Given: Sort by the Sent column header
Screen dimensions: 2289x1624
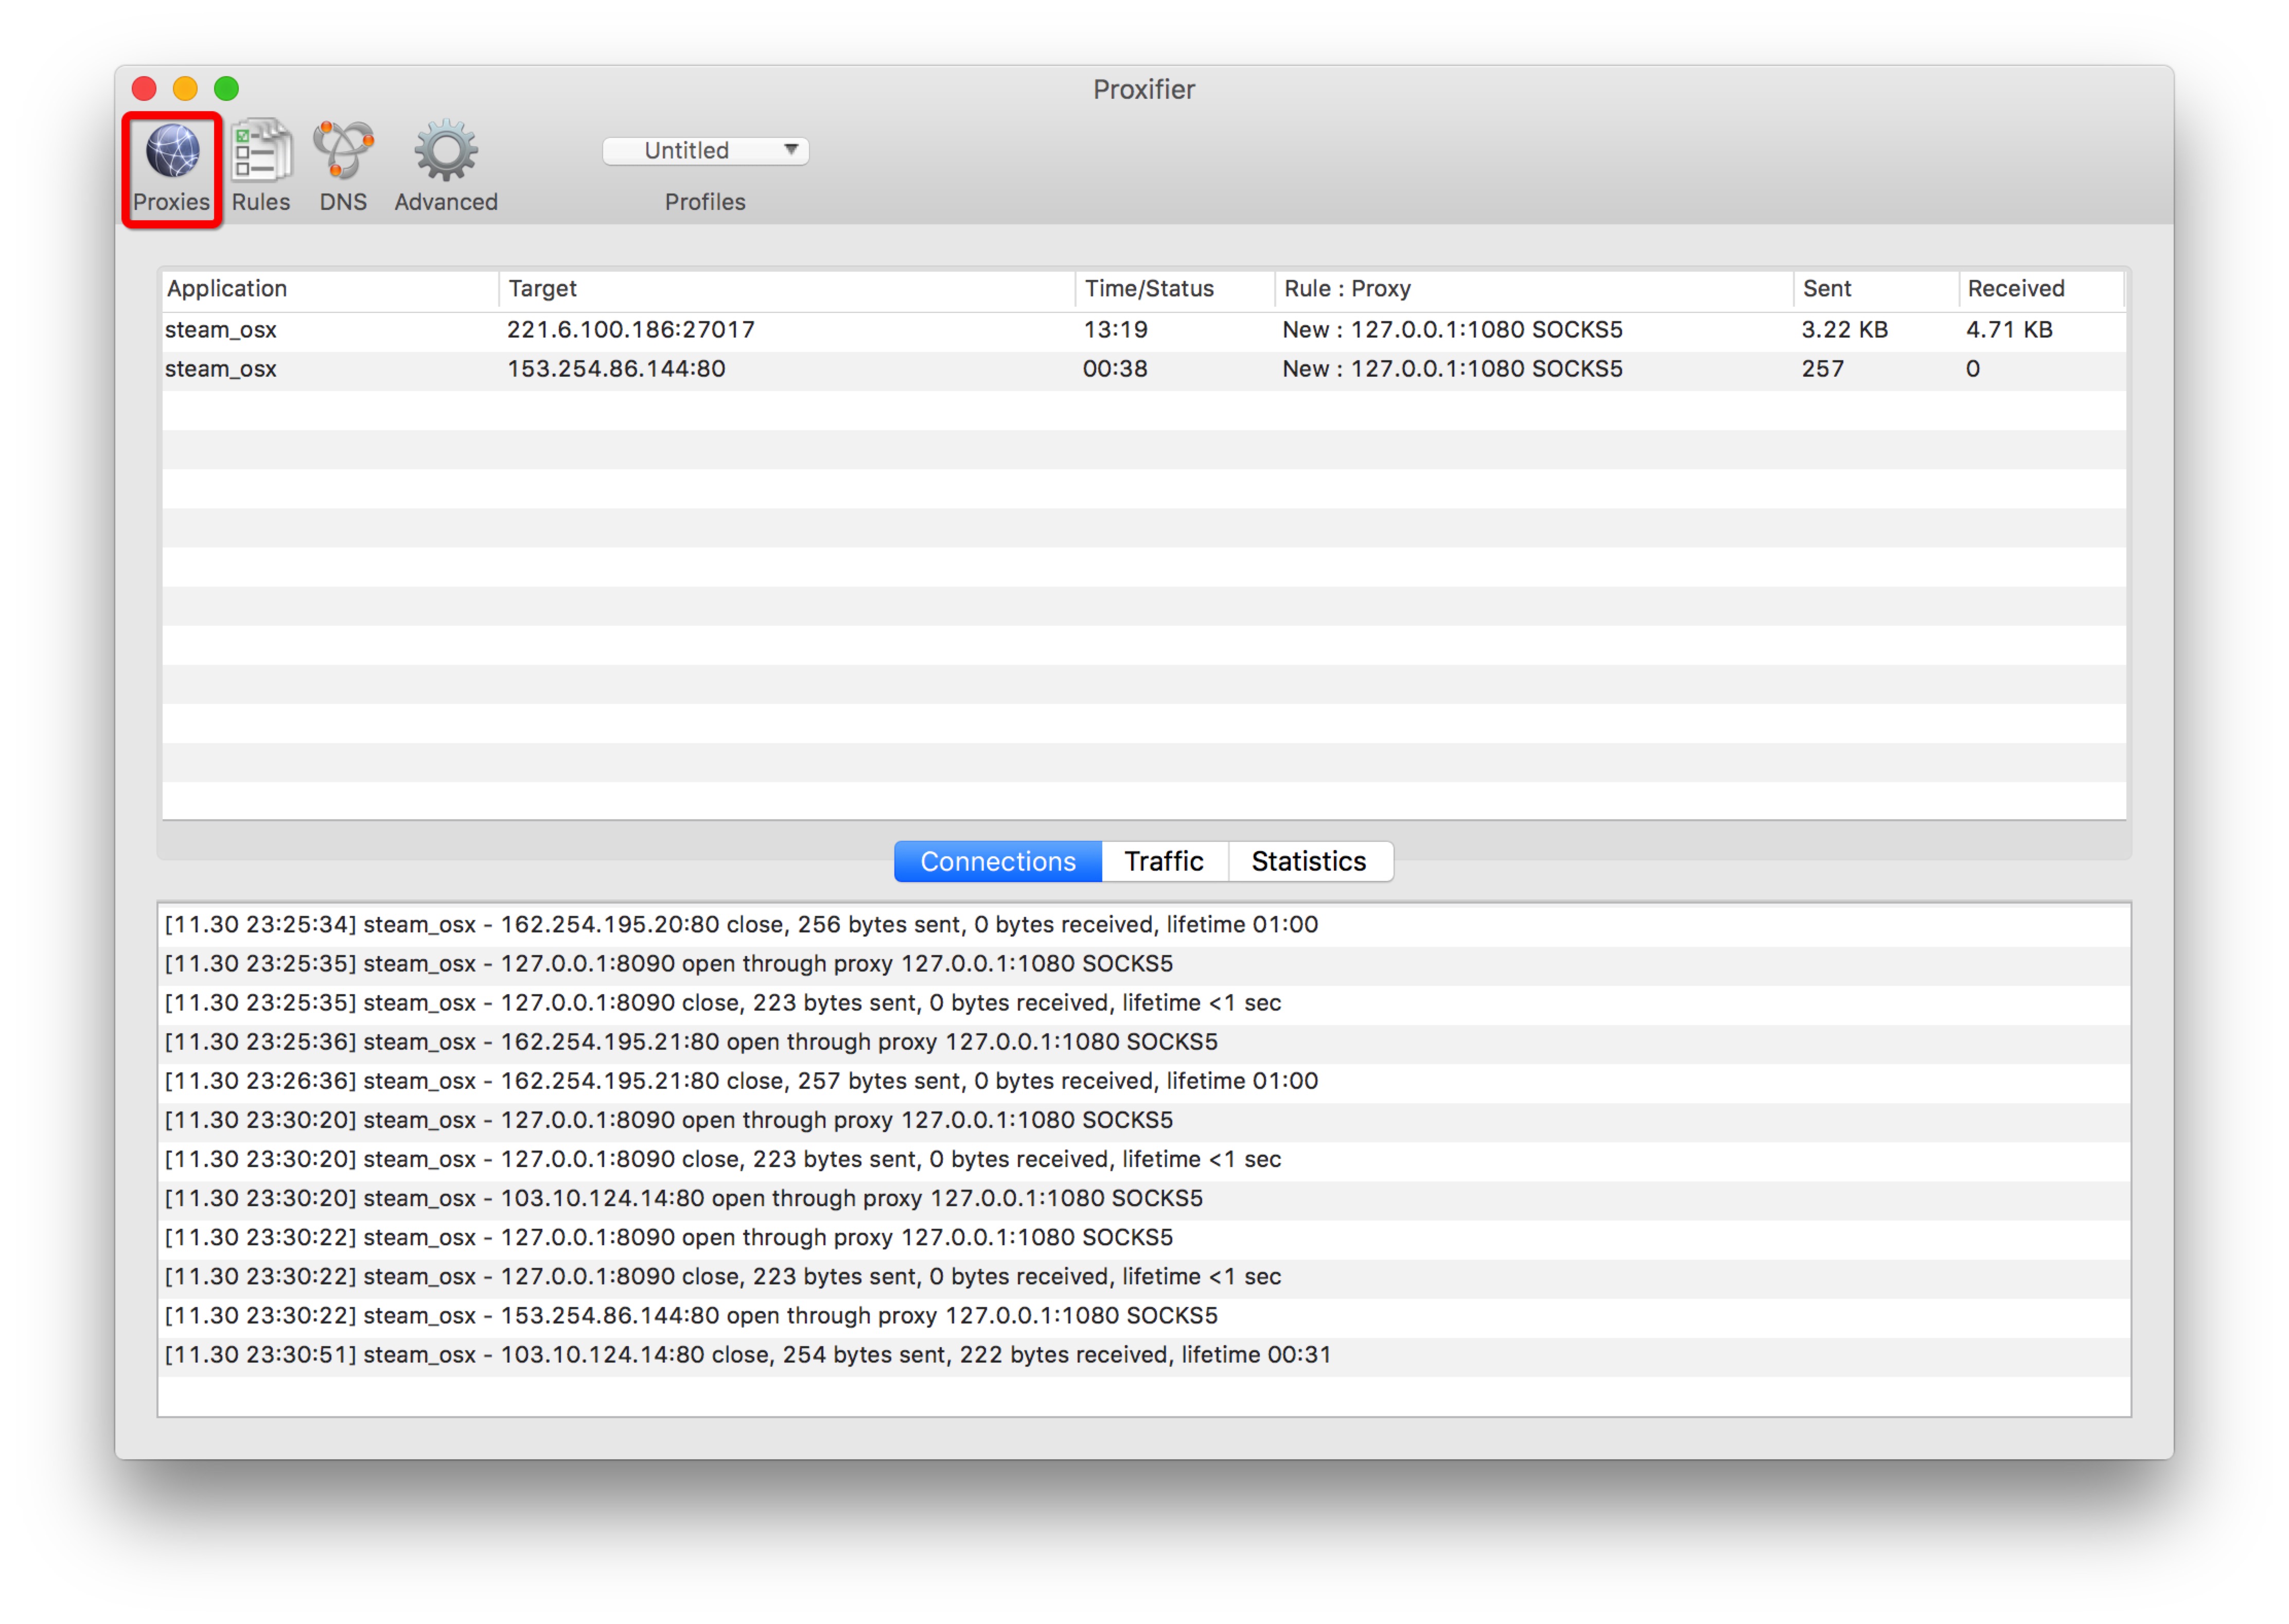Looking at the screenshot, I should tap(1874, 289).
